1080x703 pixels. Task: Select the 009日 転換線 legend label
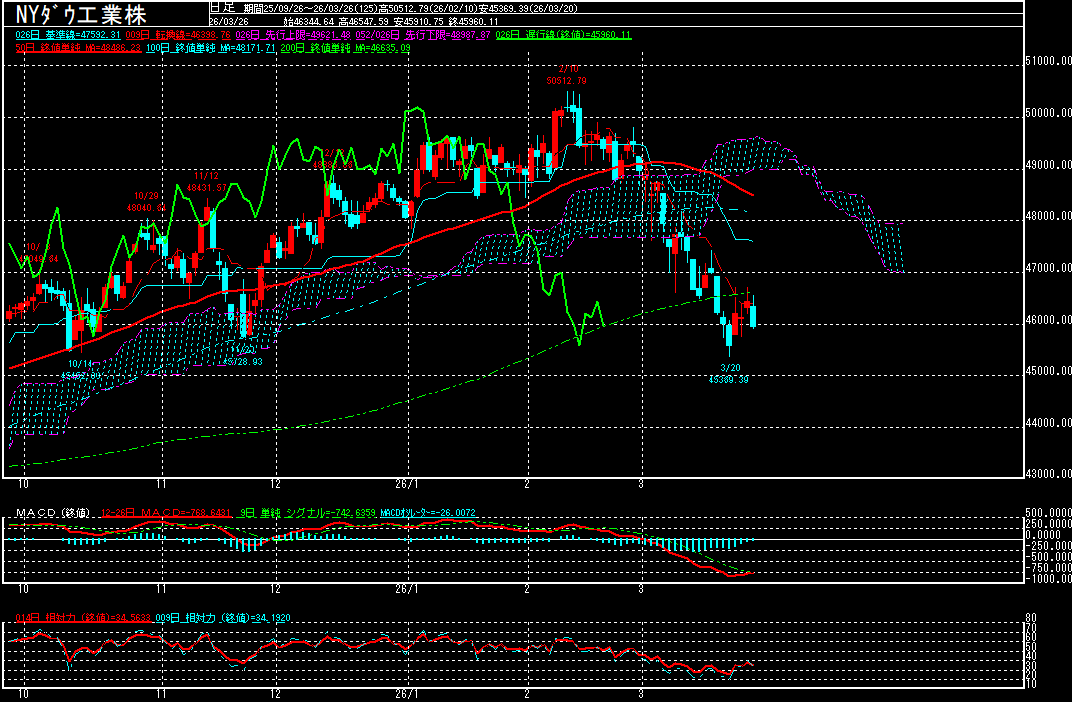(x=190, y=34)
